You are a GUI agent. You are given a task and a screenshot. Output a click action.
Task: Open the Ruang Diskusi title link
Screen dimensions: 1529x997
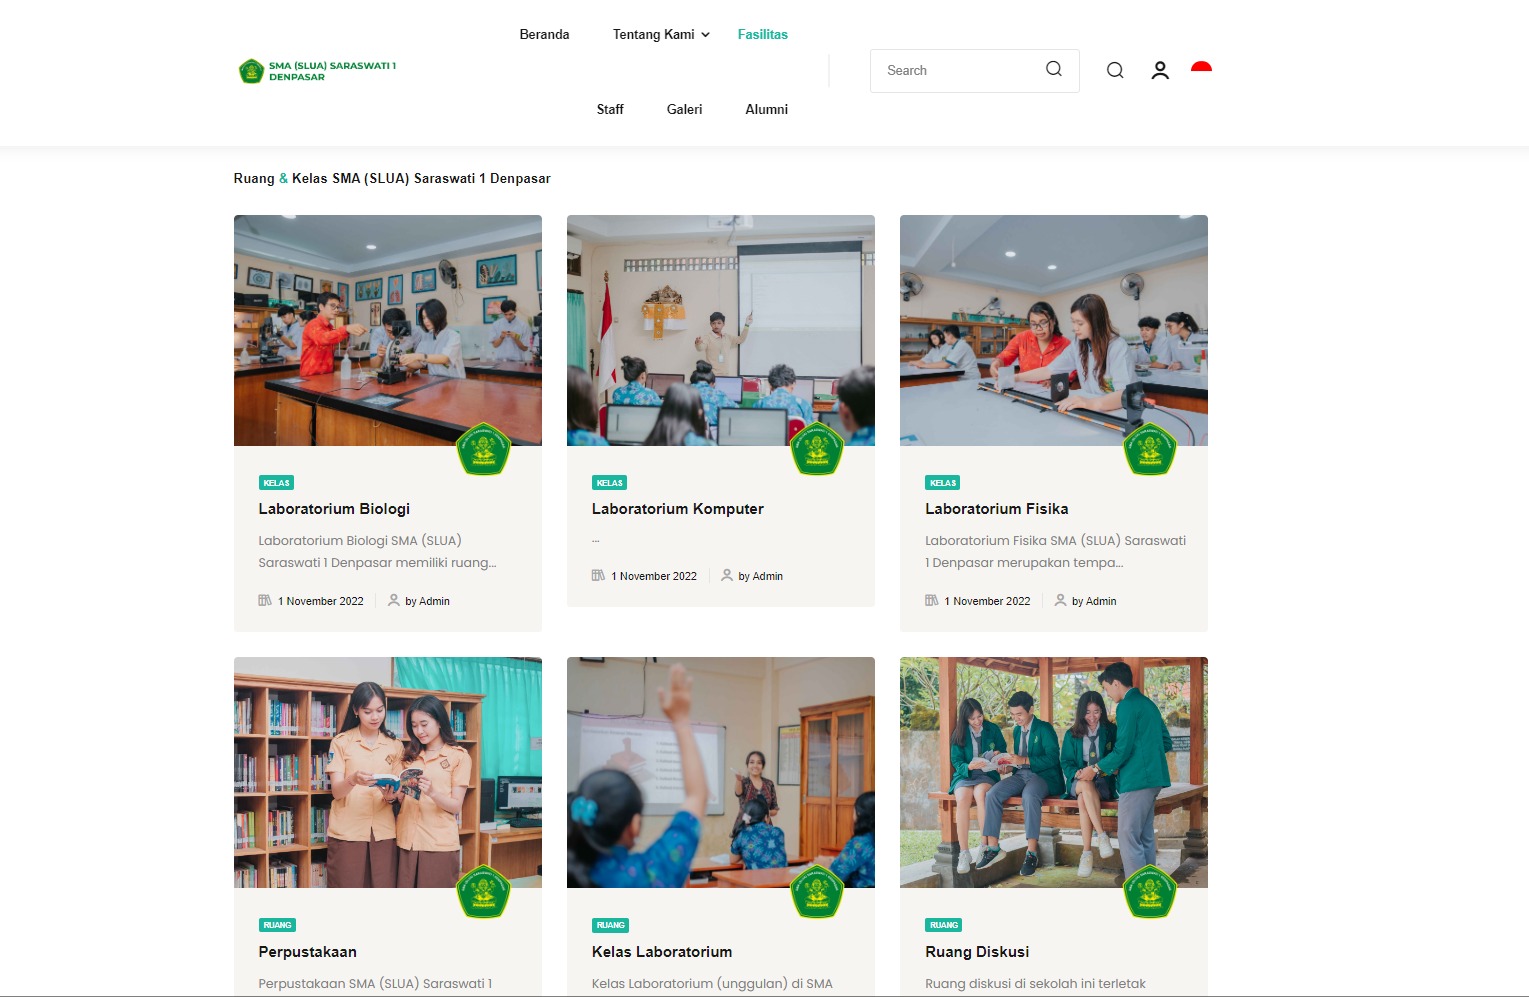977,952
